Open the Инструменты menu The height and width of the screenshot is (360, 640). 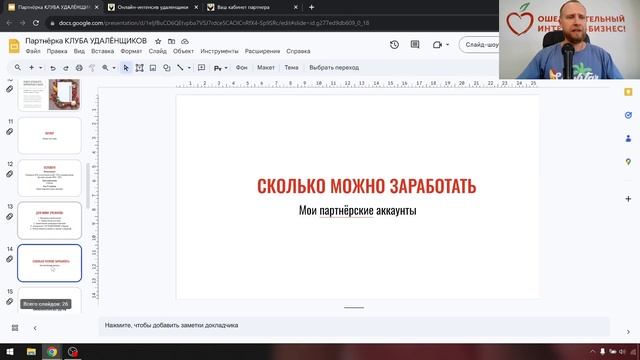[219, 51]
